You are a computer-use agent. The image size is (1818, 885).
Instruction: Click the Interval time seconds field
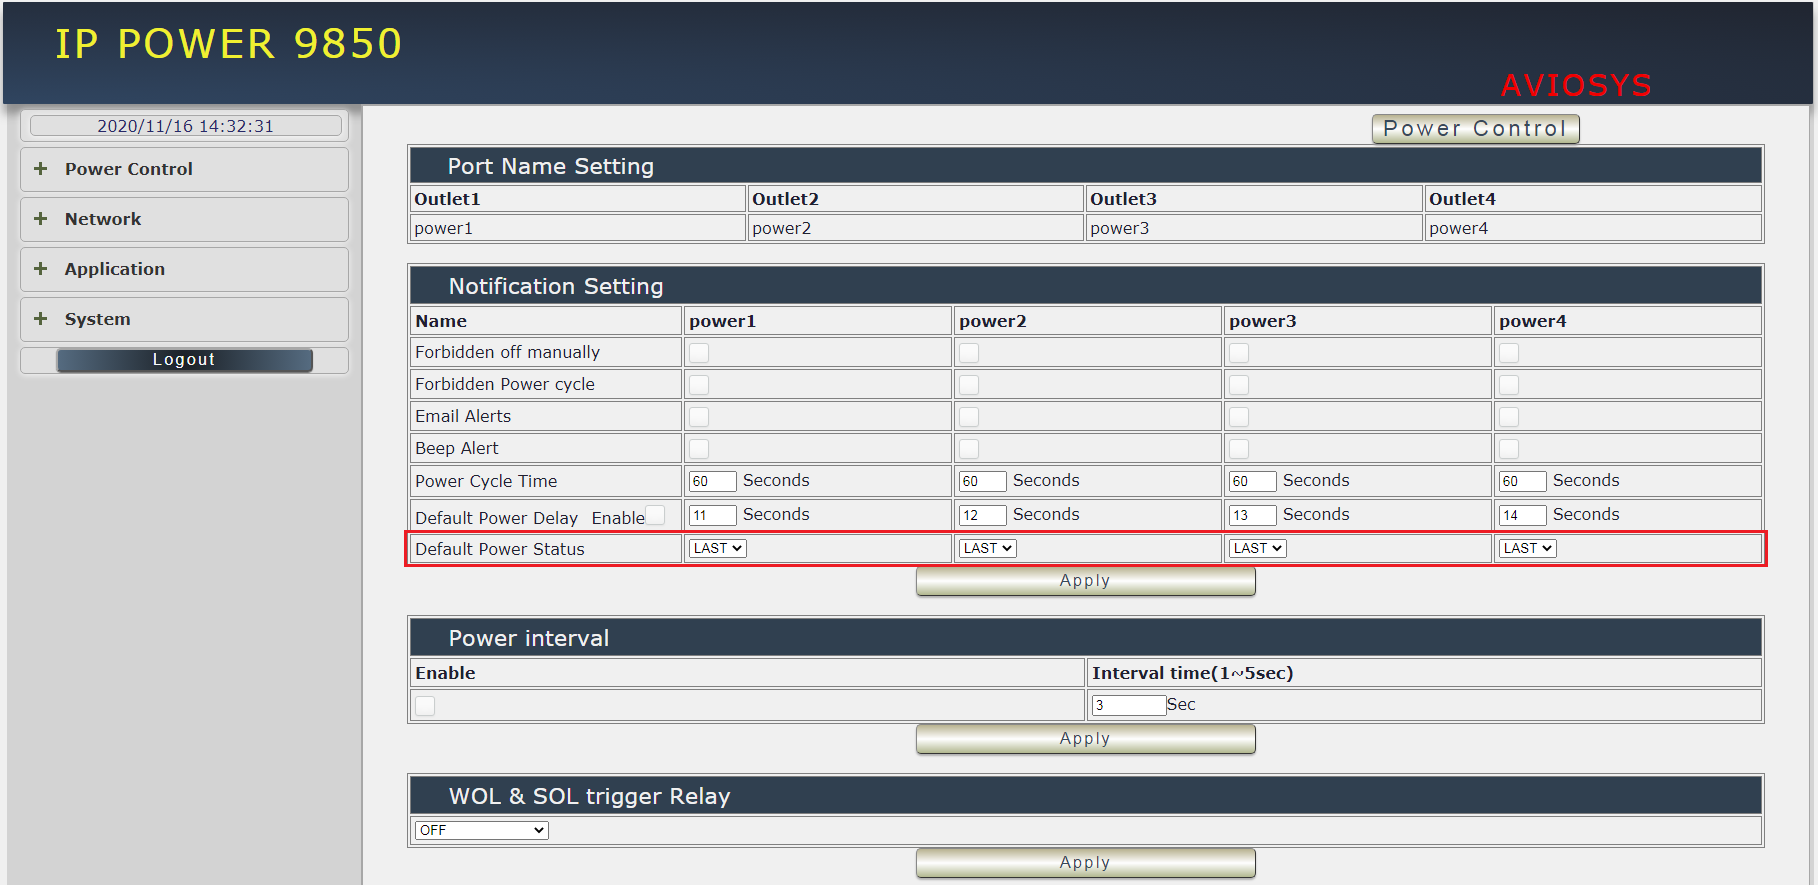(x=1129, y=705)
